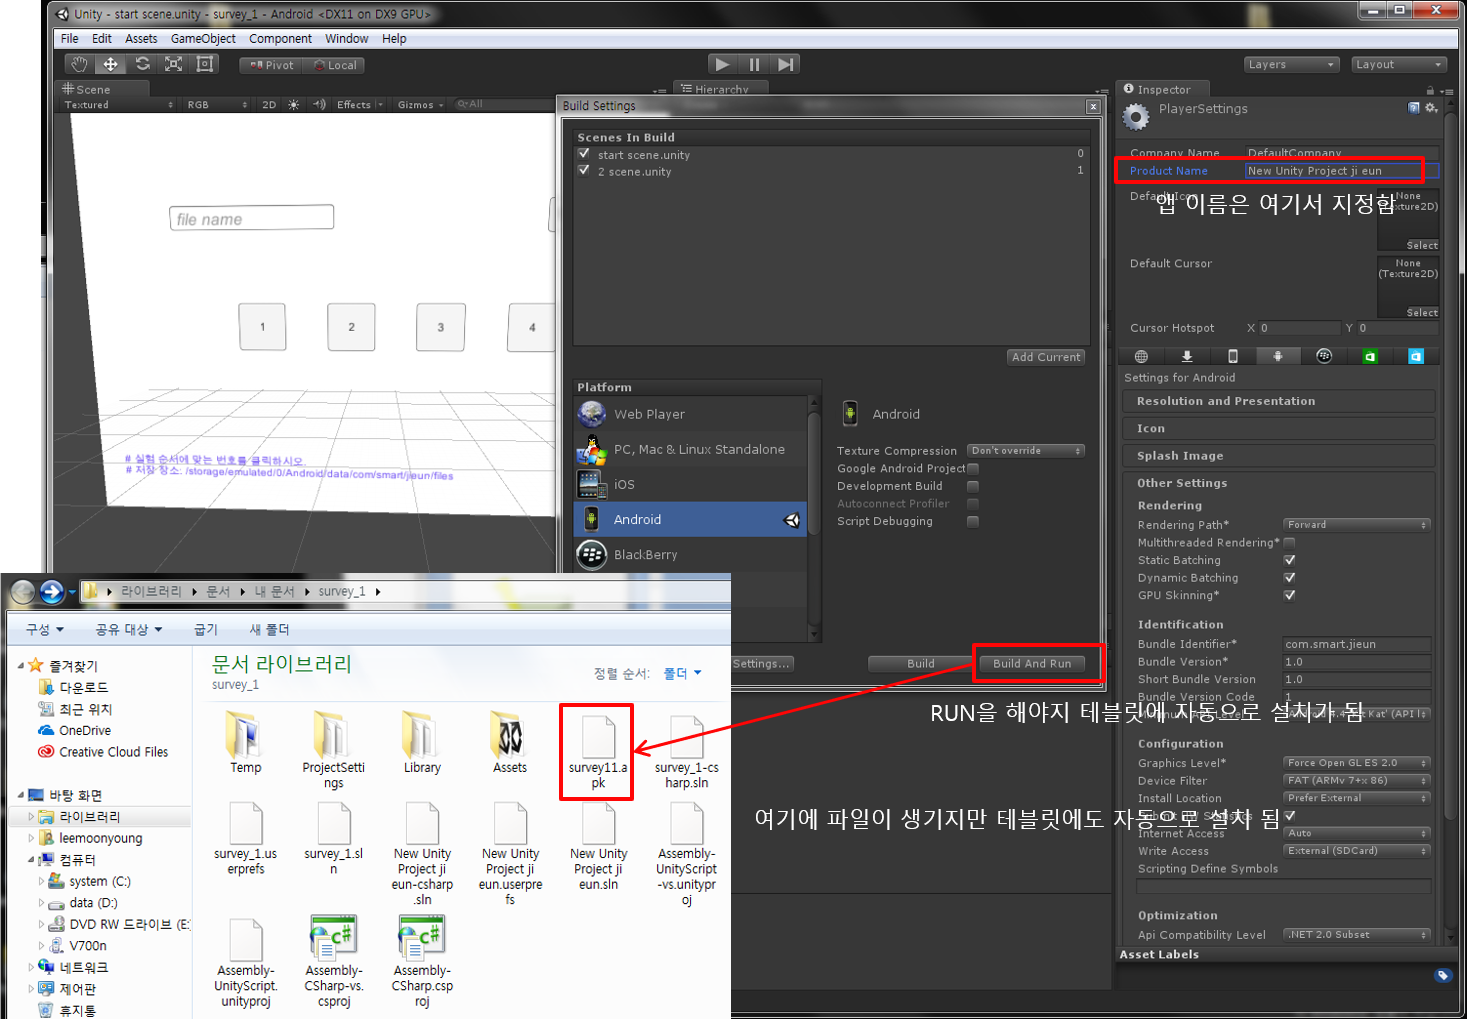Enable Multithreaded Rendering checkbox
Screen dimensions: 1476x1019
point(1289,542)
